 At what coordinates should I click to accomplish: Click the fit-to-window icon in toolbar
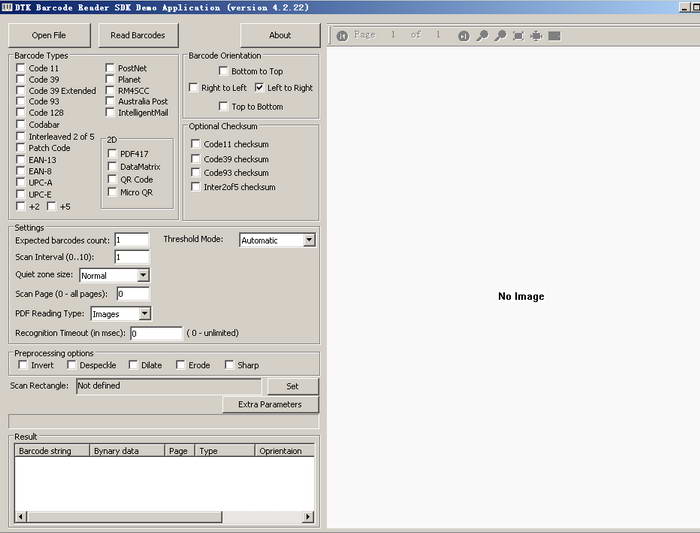pyautogui.click(x=518, y=36)
